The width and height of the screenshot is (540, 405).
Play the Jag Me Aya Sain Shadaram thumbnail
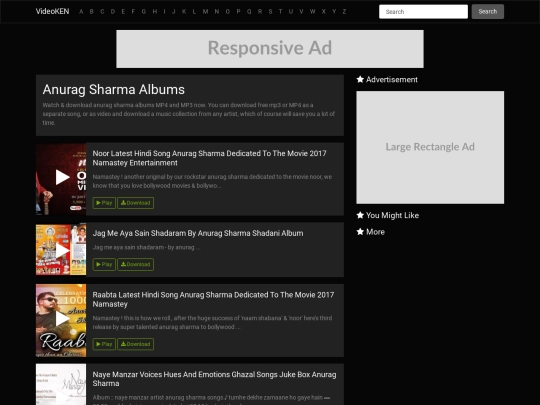pyautogui.click(x=61, y=250)
